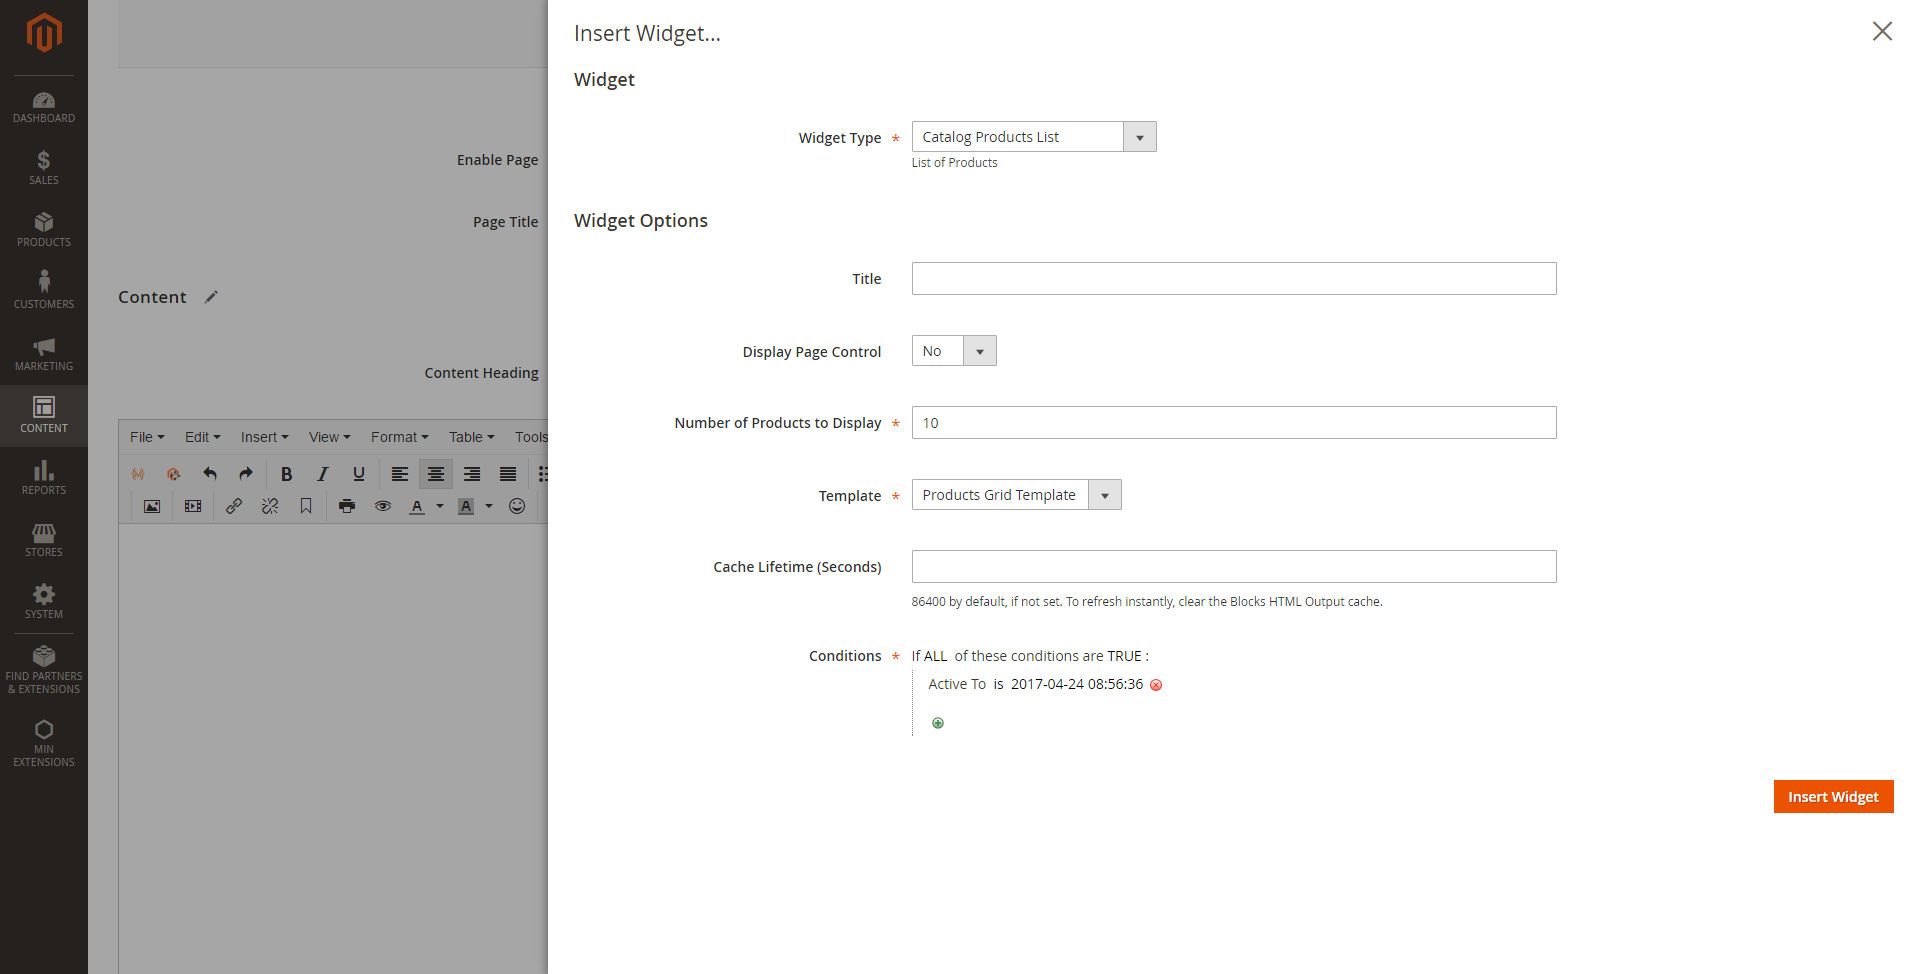Image resolution: width=1920 pixels, height=974 pixels.
Task: Click the Insert Widget toolbar icon
Action: click(174, 474)
